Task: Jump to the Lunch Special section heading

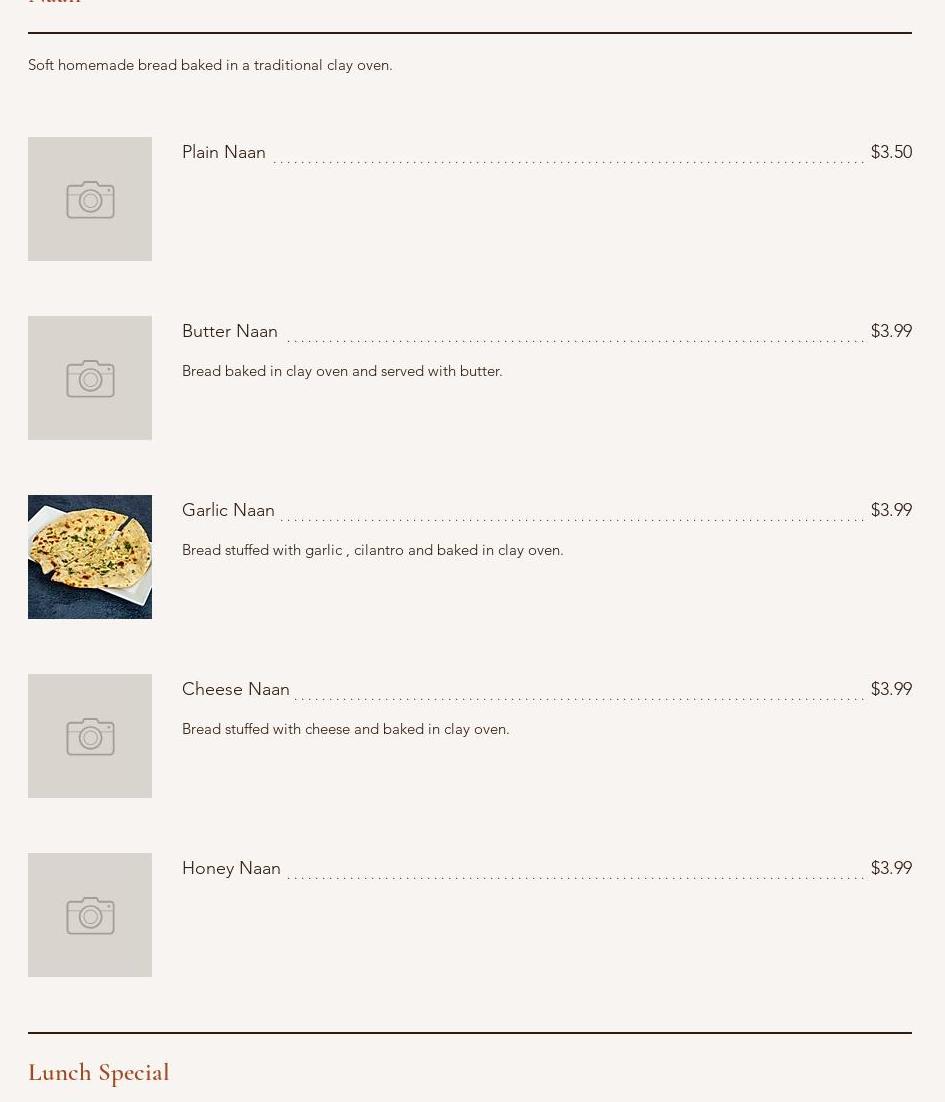Action: point(99,1072)
